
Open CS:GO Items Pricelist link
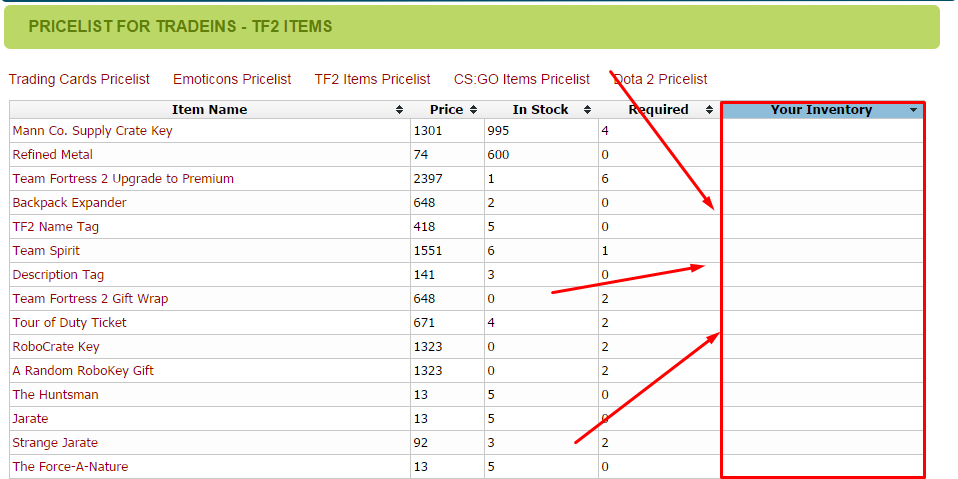pyautogui.click(x=522, y=79)
